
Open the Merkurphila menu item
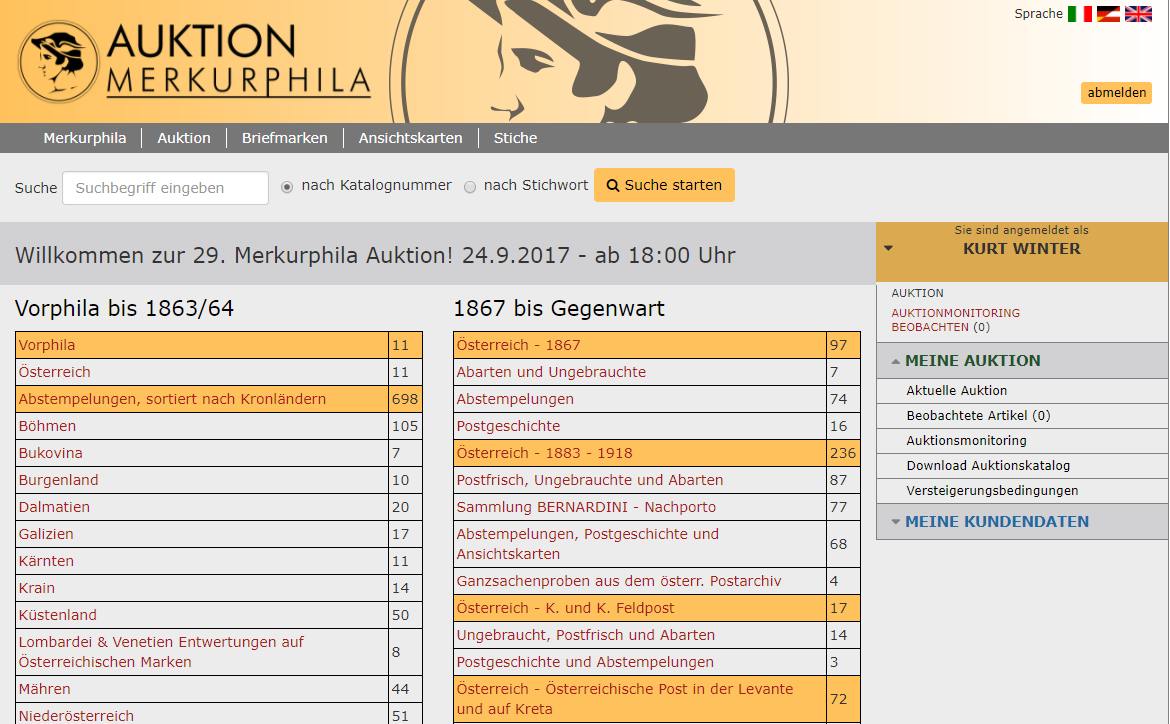(x=85, y=138)
